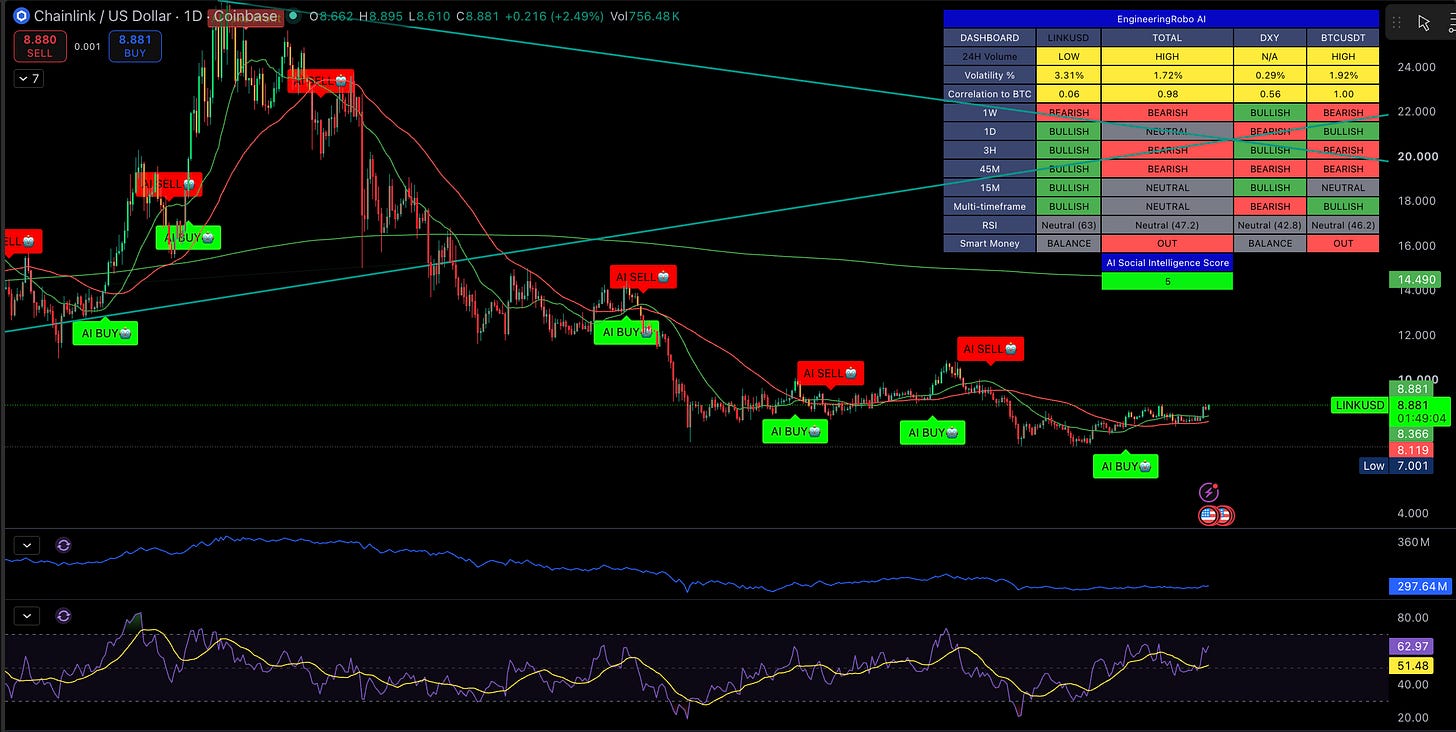
Task: Click the Low 7.001 price label
Action: click(x=1397, y=466)
